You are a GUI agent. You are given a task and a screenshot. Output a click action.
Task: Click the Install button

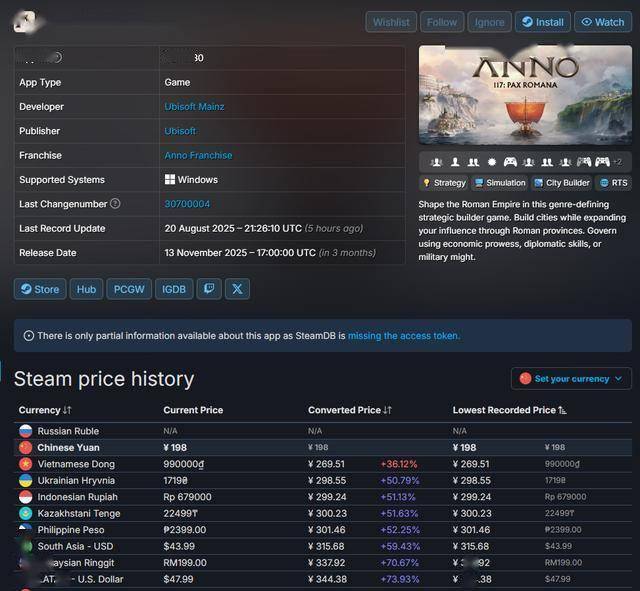coord(543,22)
